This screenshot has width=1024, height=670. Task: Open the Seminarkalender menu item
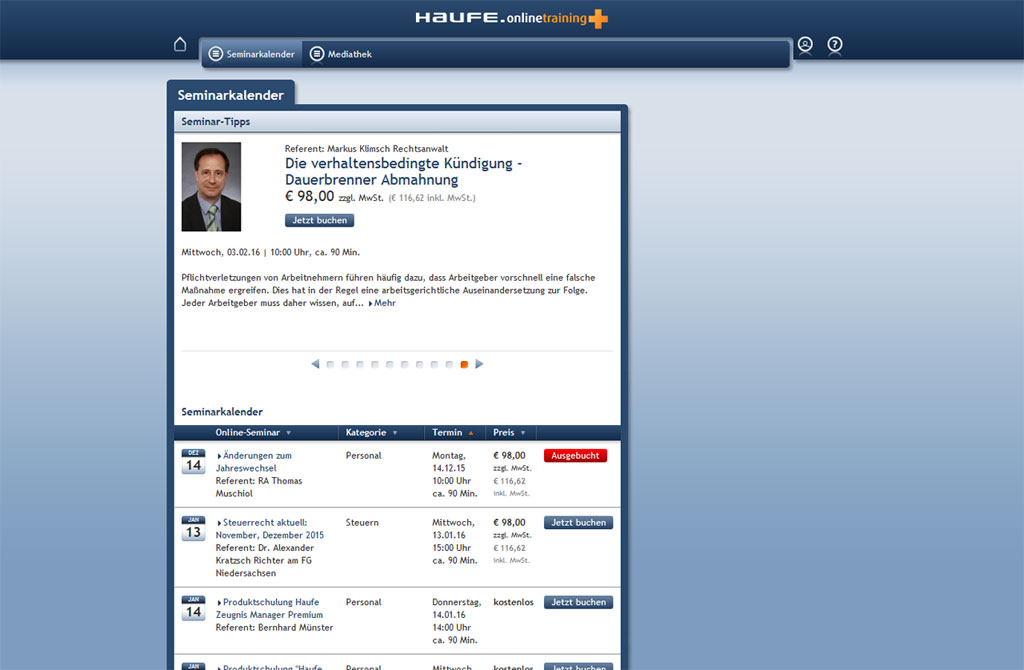coord(251,54)
